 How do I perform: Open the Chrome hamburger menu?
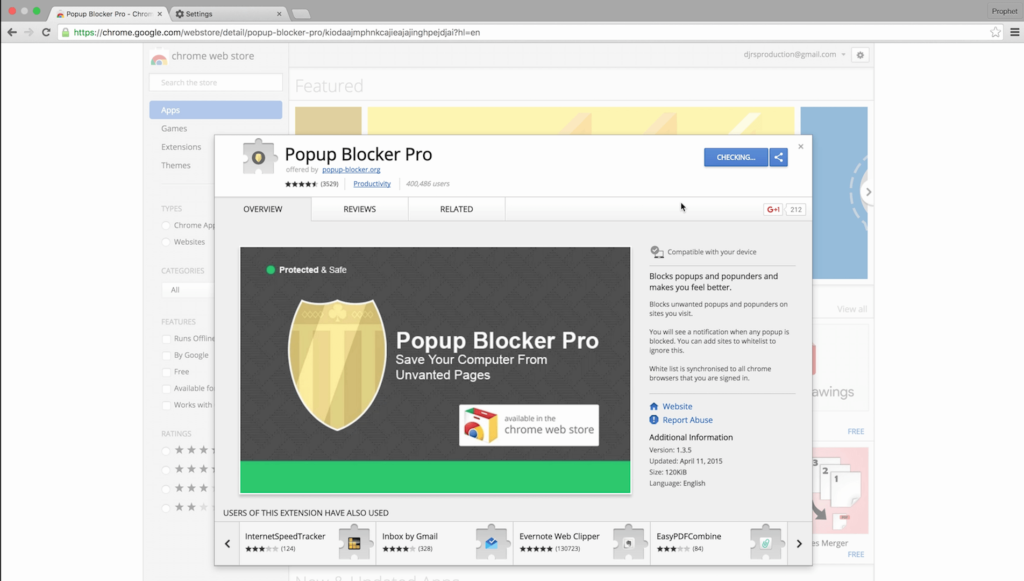(1013, 32)
